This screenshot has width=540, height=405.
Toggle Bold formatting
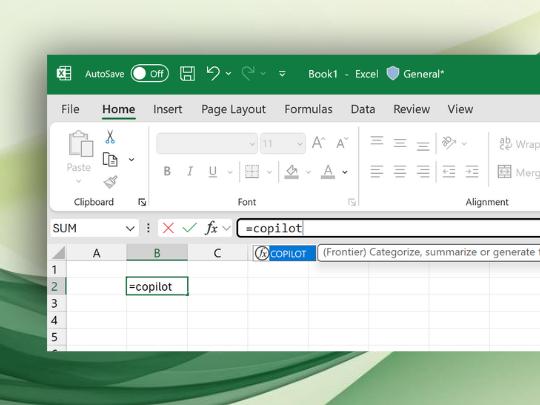pyautogui.click(x=167, y=171)
